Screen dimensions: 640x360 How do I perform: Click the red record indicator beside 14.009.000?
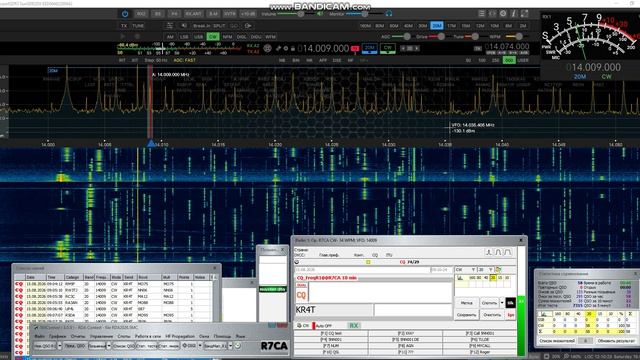click(355, 49)
